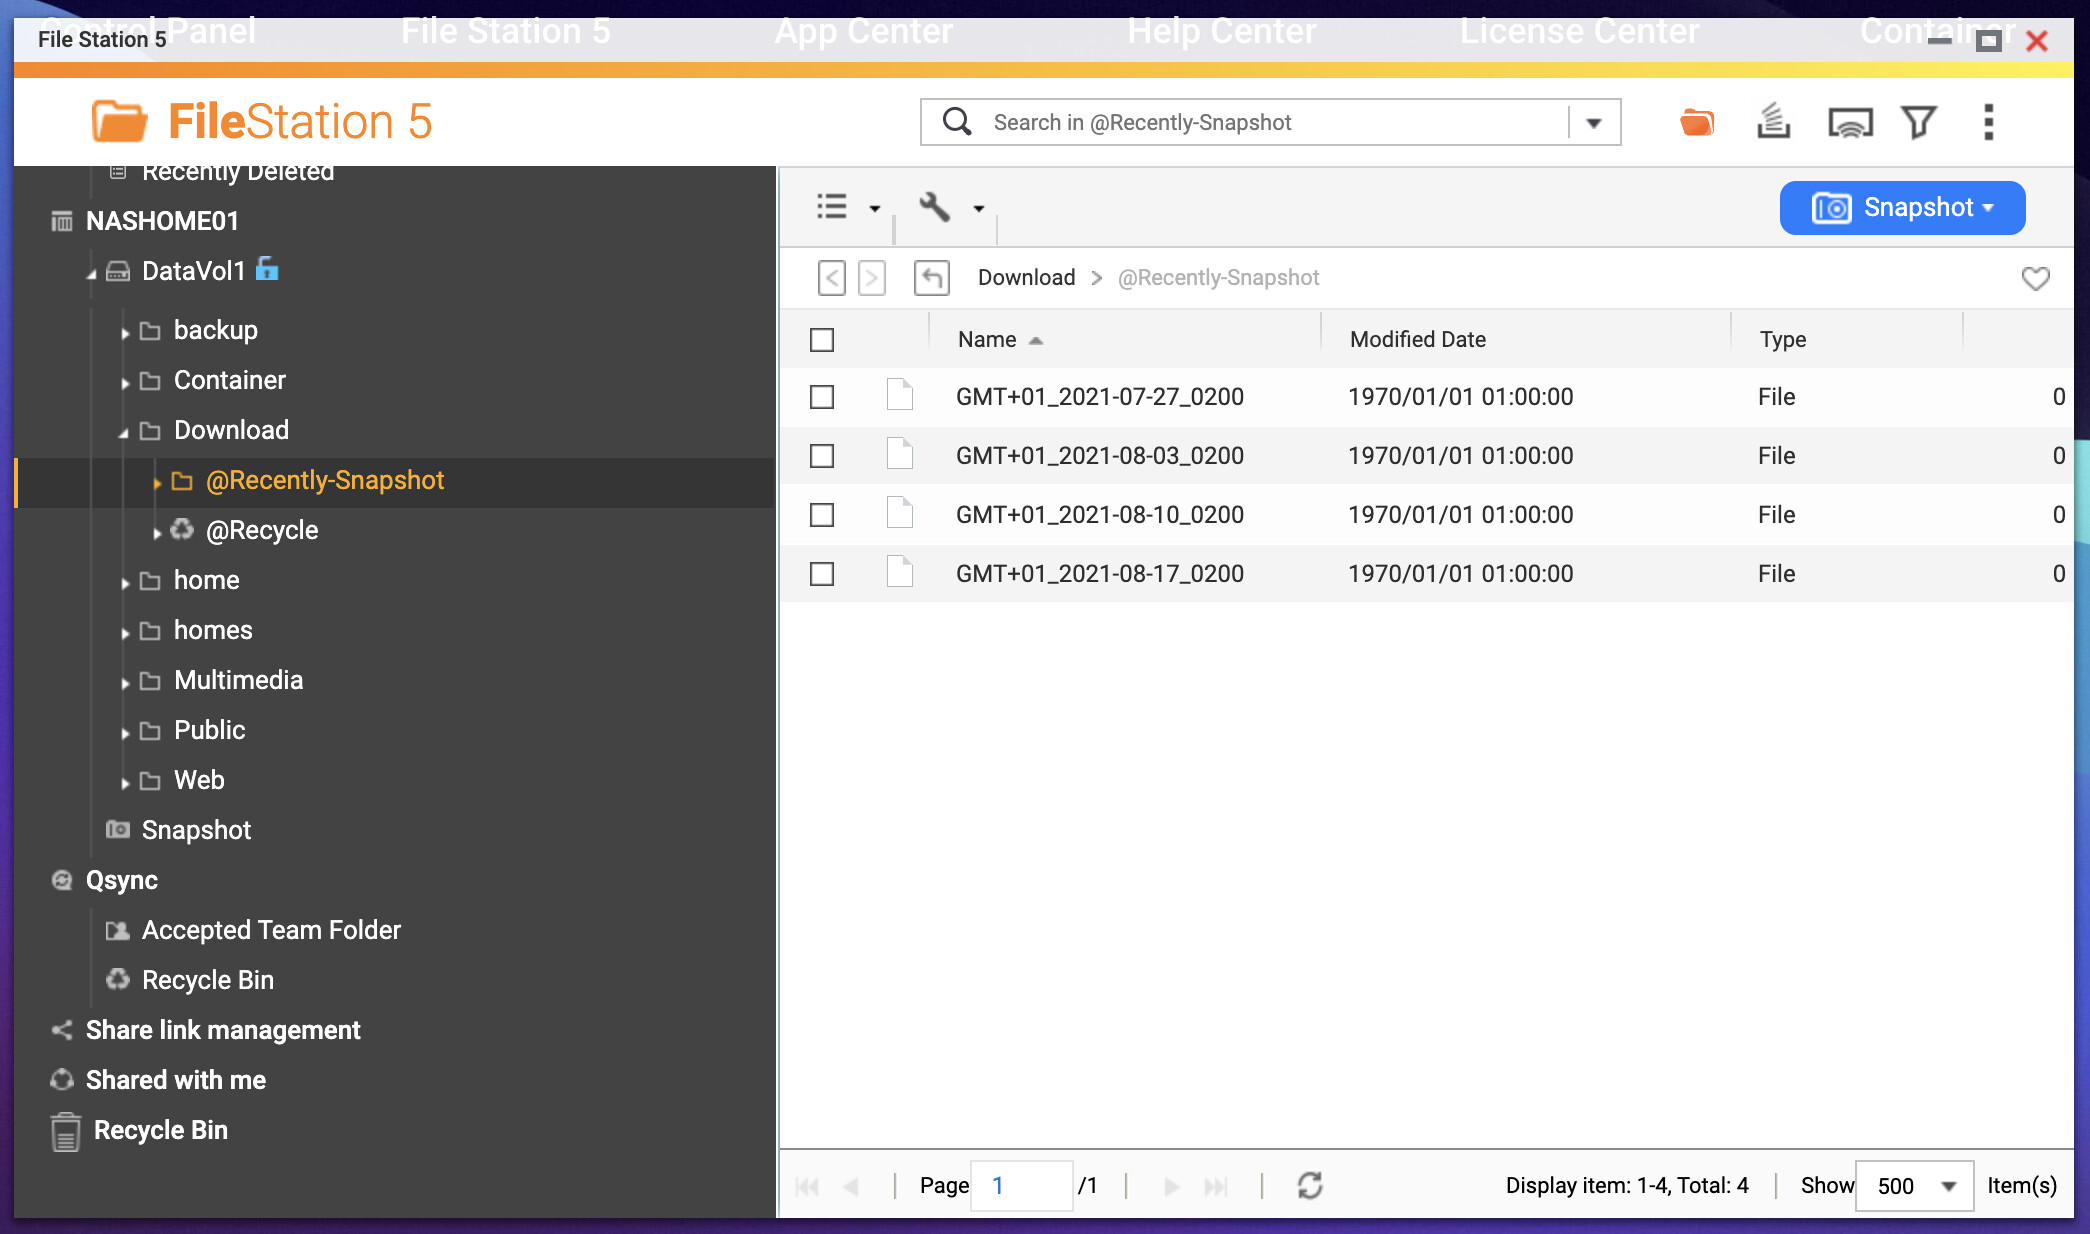Click the smart file filter funnel icon
The height and width of the screenshot is (1234, 2090).
[x=1919, y=122]
